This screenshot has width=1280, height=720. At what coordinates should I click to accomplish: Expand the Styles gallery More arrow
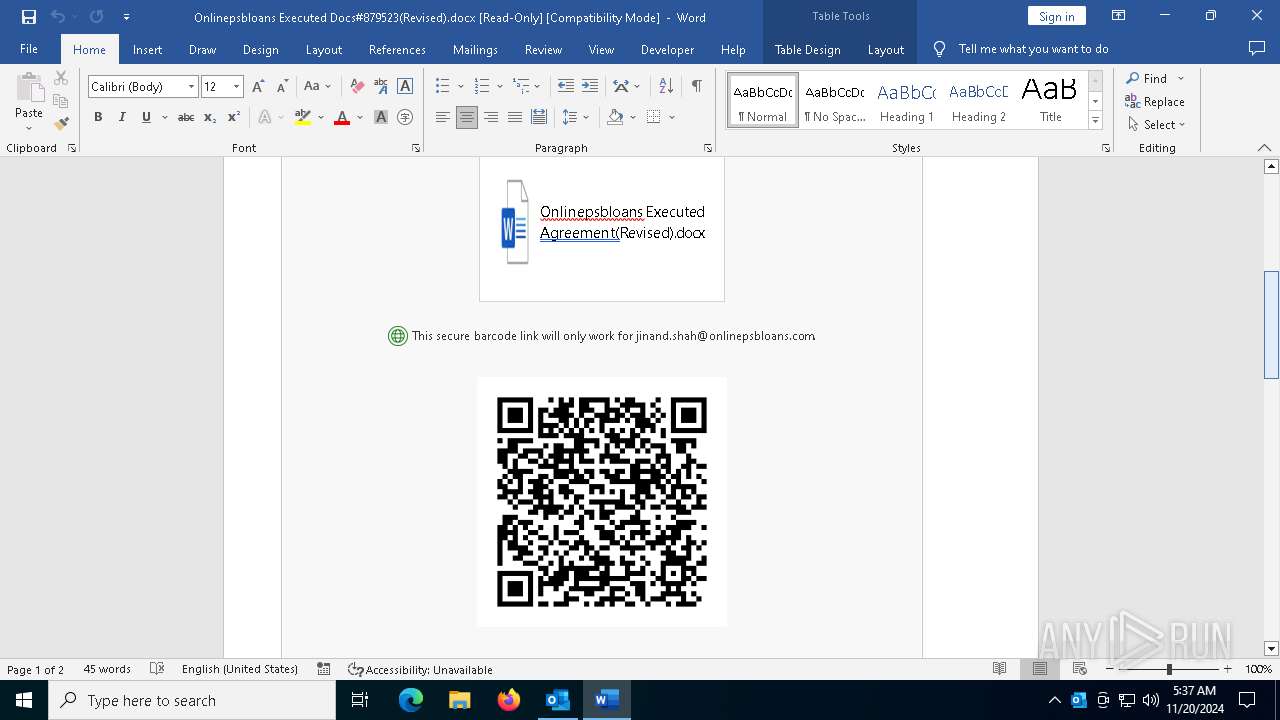[1096, 121]
